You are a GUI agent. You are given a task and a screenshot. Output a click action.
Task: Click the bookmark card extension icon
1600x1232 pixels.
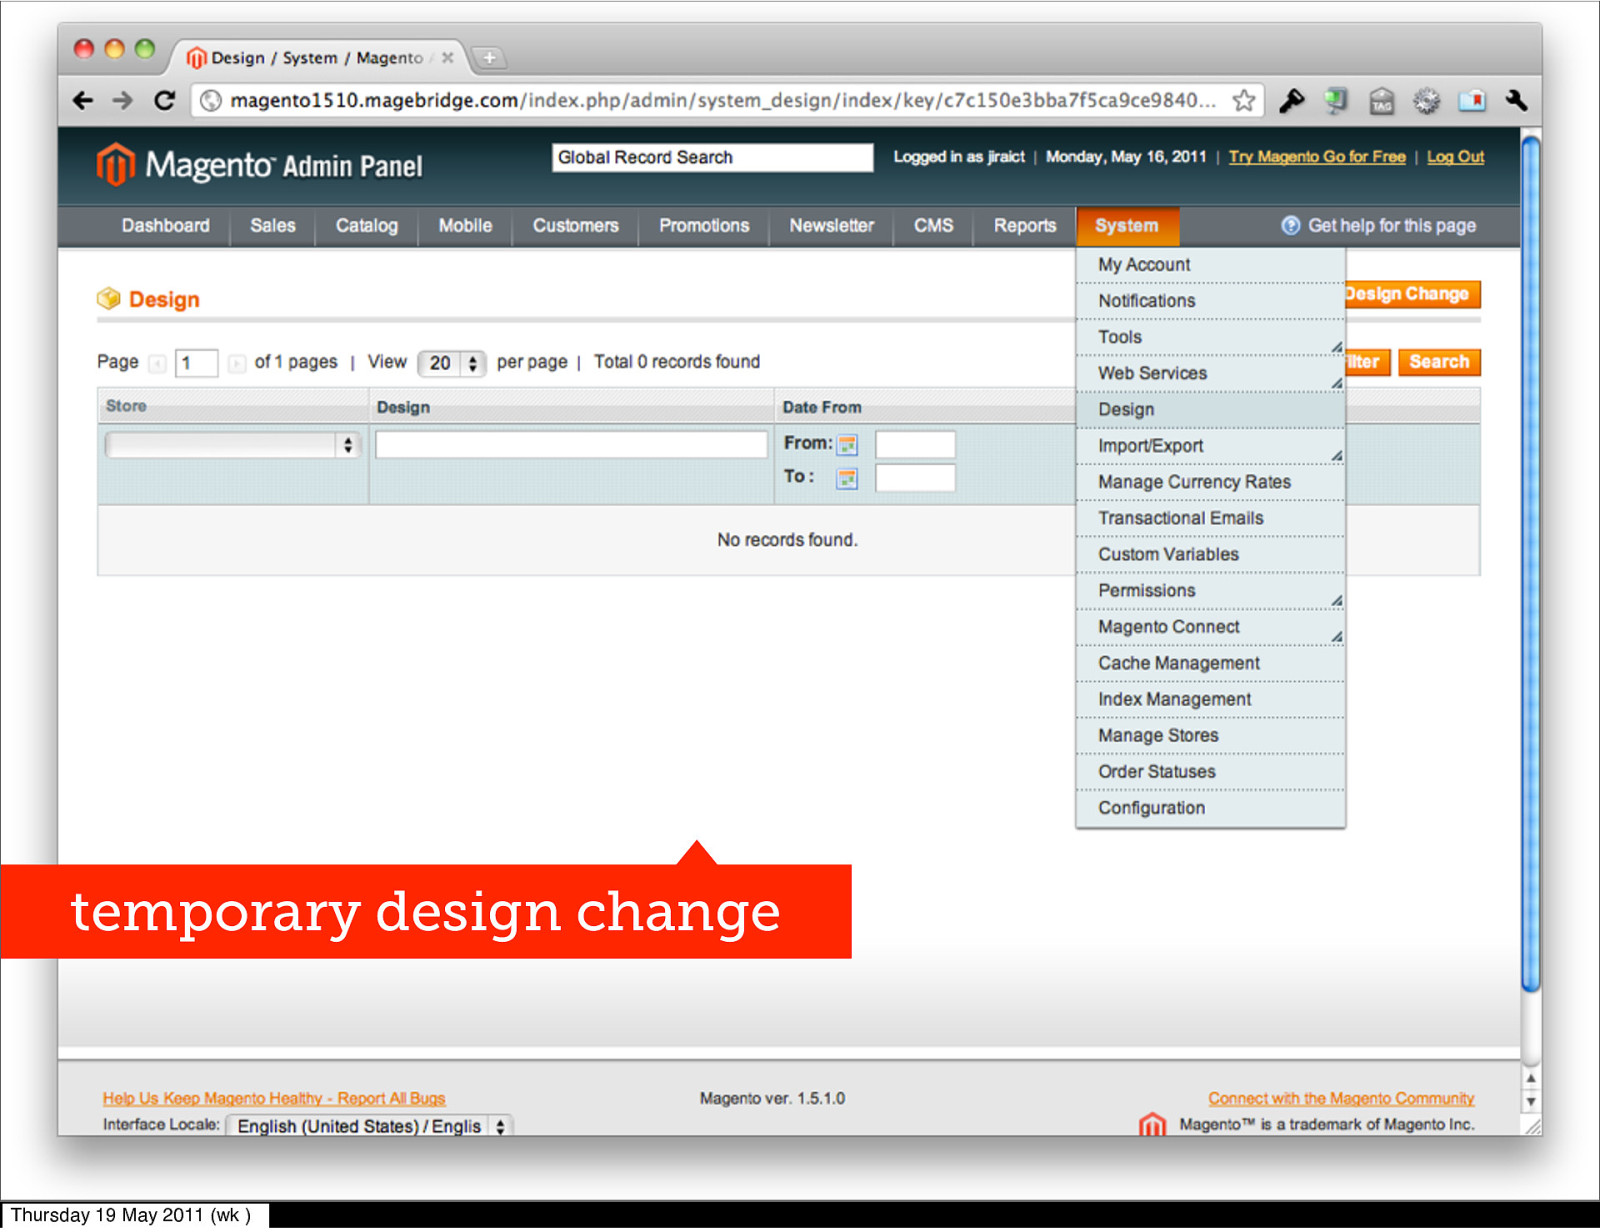(1472, 100)
